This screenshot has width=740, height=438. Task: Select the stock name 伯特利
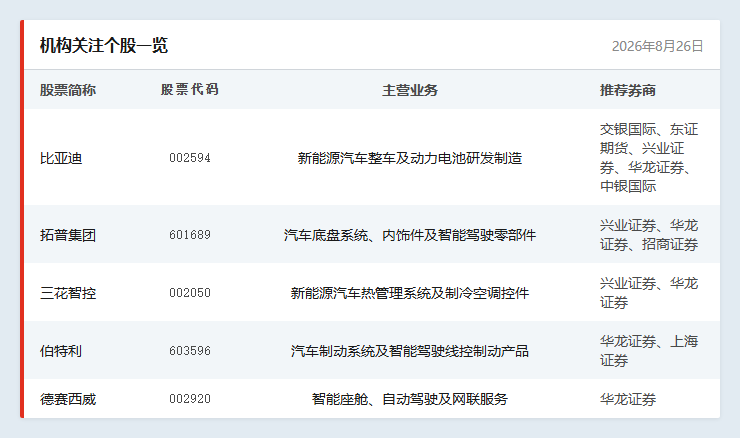pyautogui.click(x=61, y=351)
